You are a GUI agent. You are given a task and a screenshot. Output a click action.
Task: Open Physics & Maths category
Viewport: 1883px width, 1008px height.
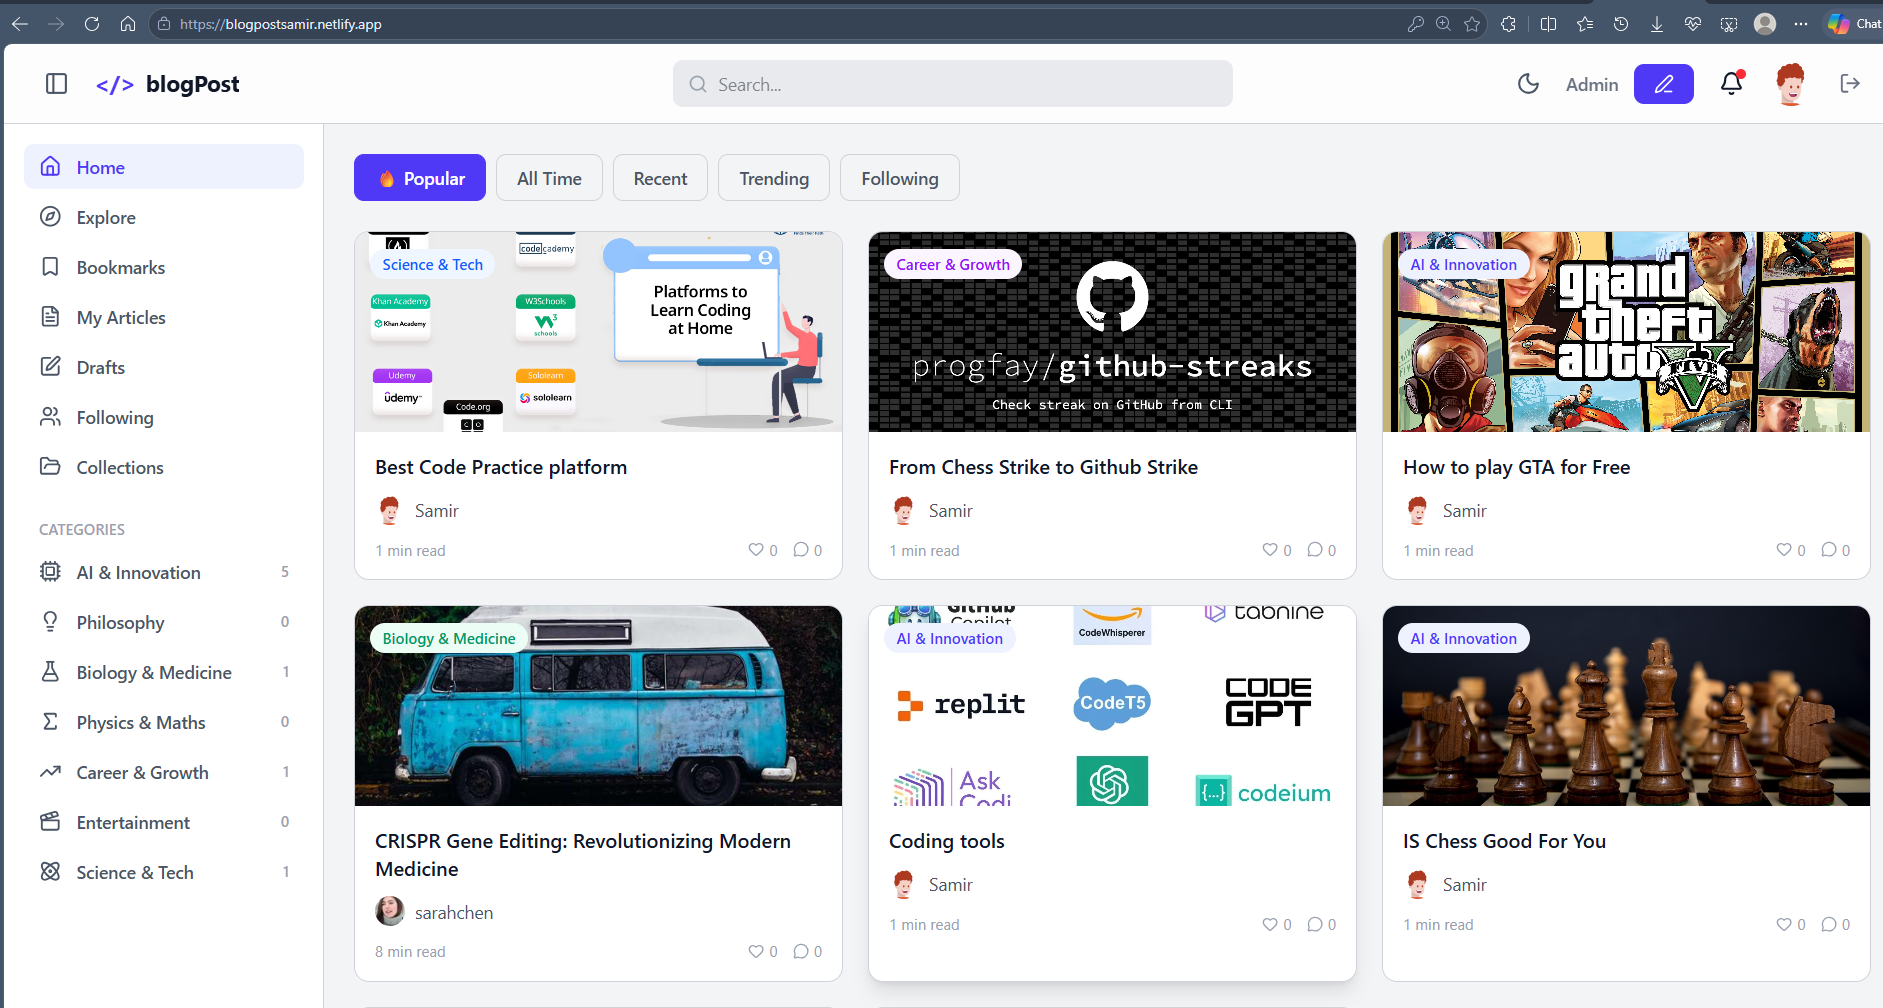tap(164, 722)
